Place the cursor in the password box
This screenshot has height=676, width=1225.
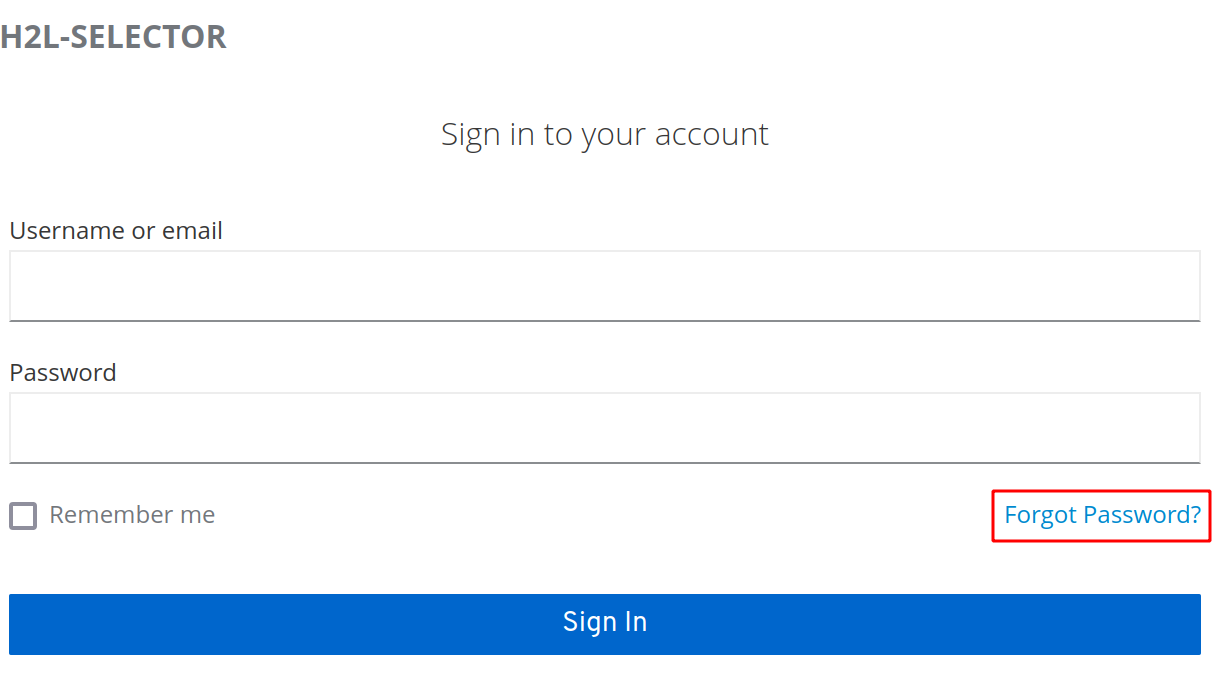click(x=604, y=428)
